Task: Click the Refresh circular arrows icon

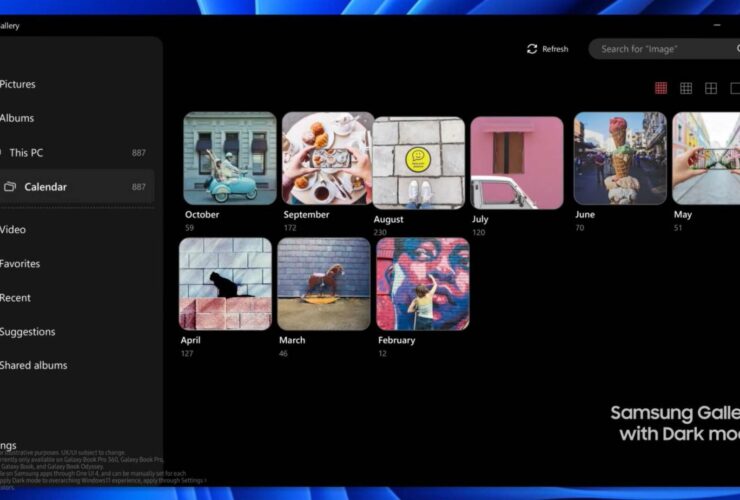Action: coord(532,49)
